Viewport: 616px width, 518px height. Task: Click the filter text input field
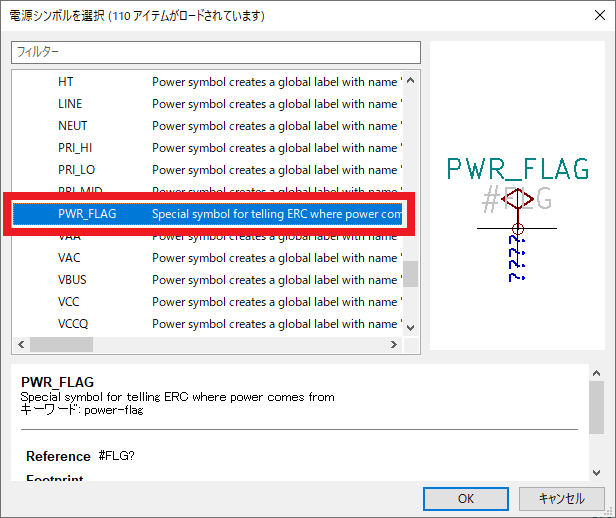coord(216,52)
